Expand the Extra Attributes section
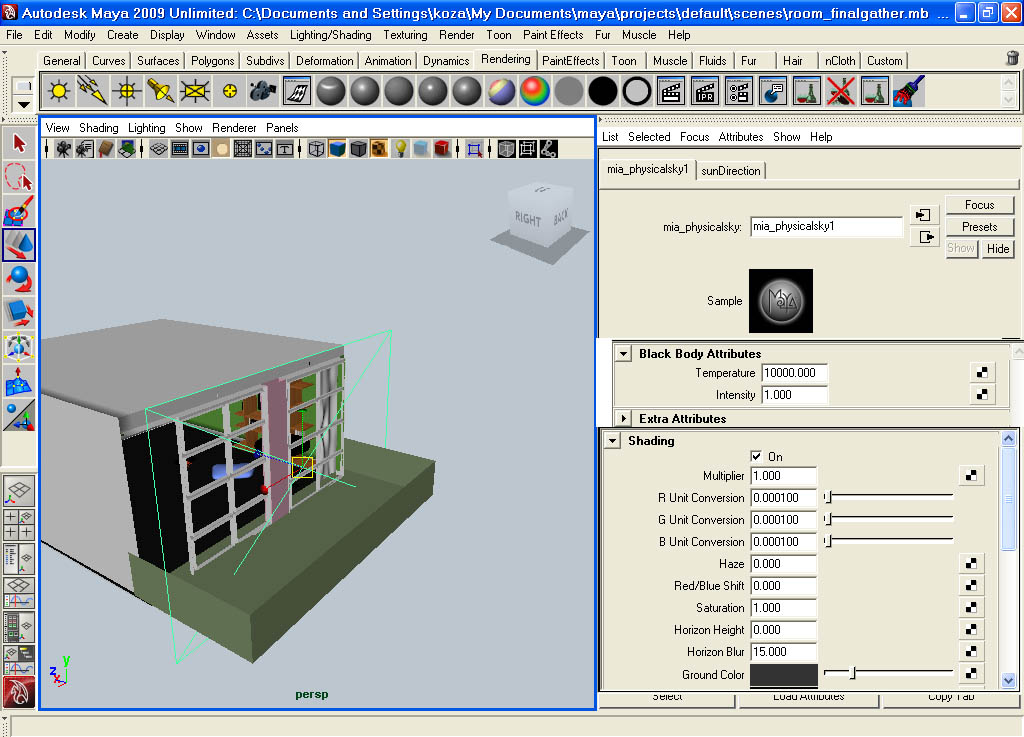The image size is (1024, 737). pos(624,418)
